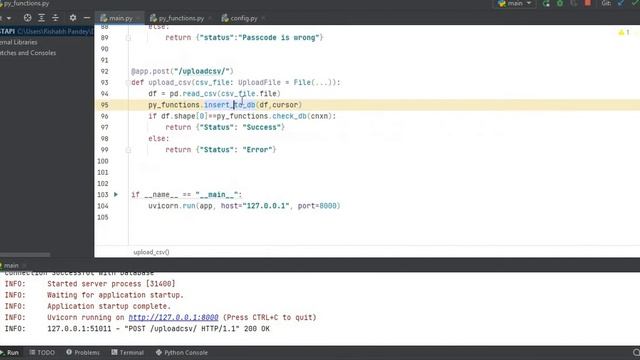Open the http://127.0.0.1:8000 link in console

173,317
